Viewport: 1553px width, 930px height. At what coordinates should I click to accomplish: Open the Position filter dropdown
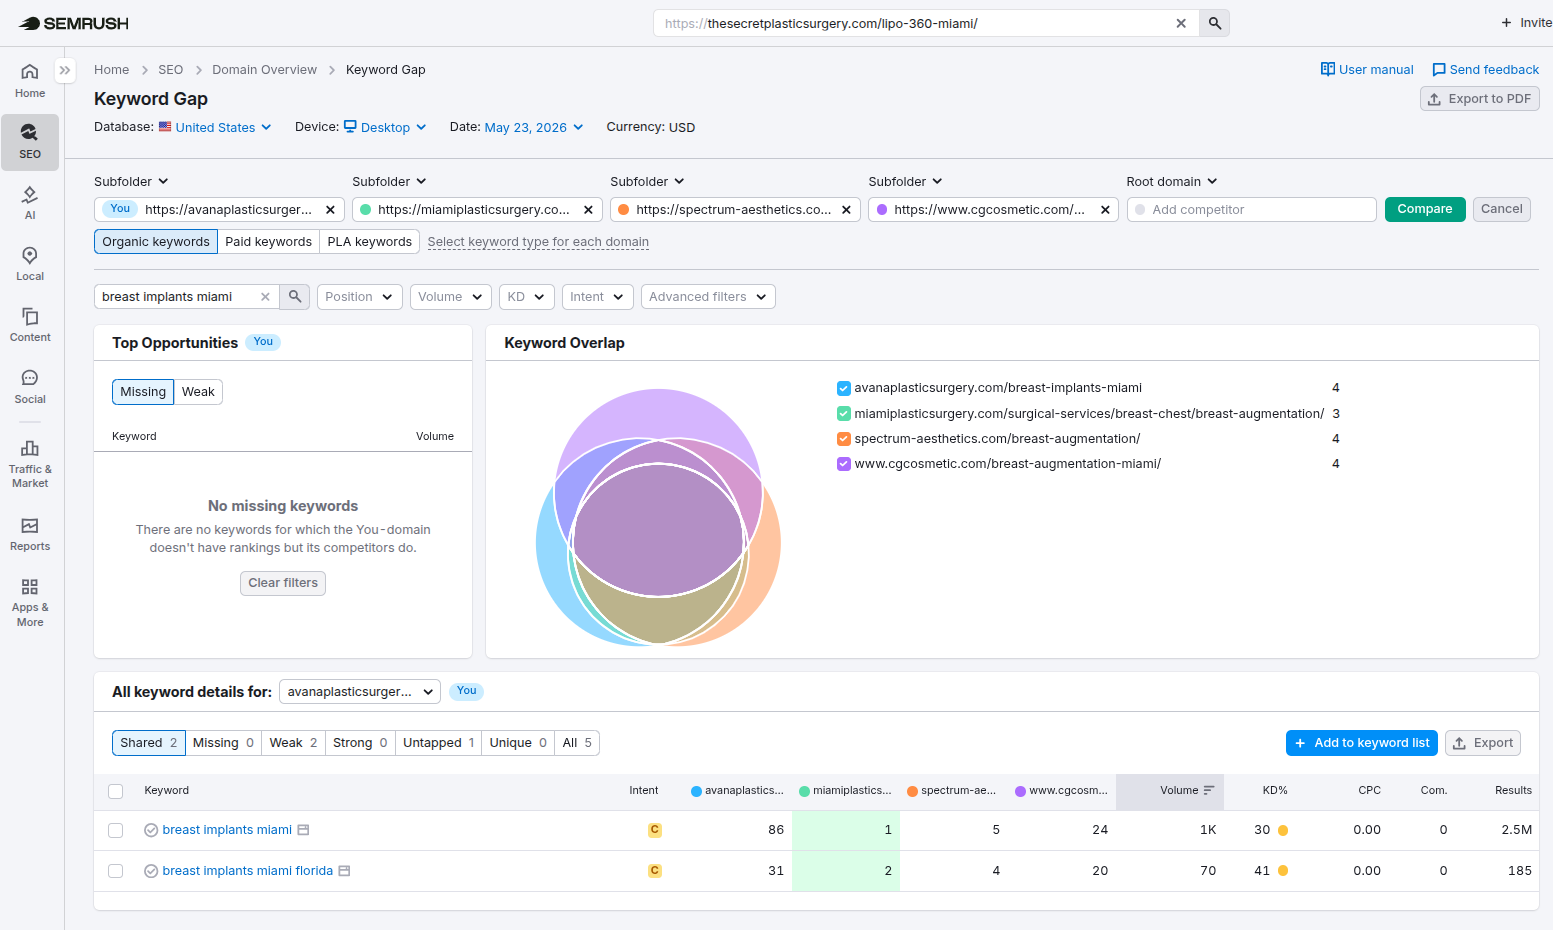[x=360, y=297]
